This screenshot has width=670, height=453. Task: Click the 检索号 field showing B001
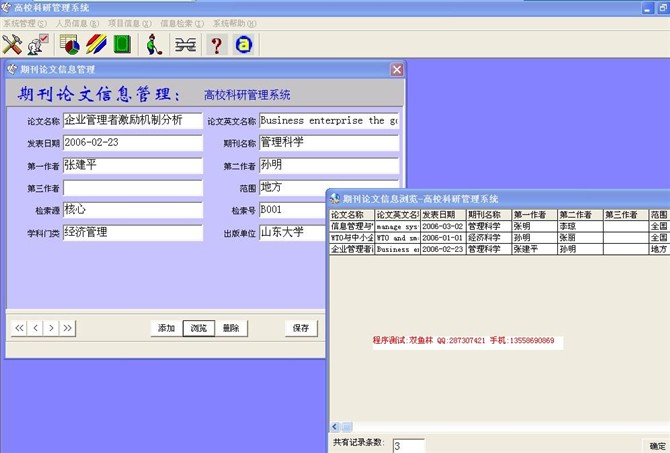(x=293, y=210)
